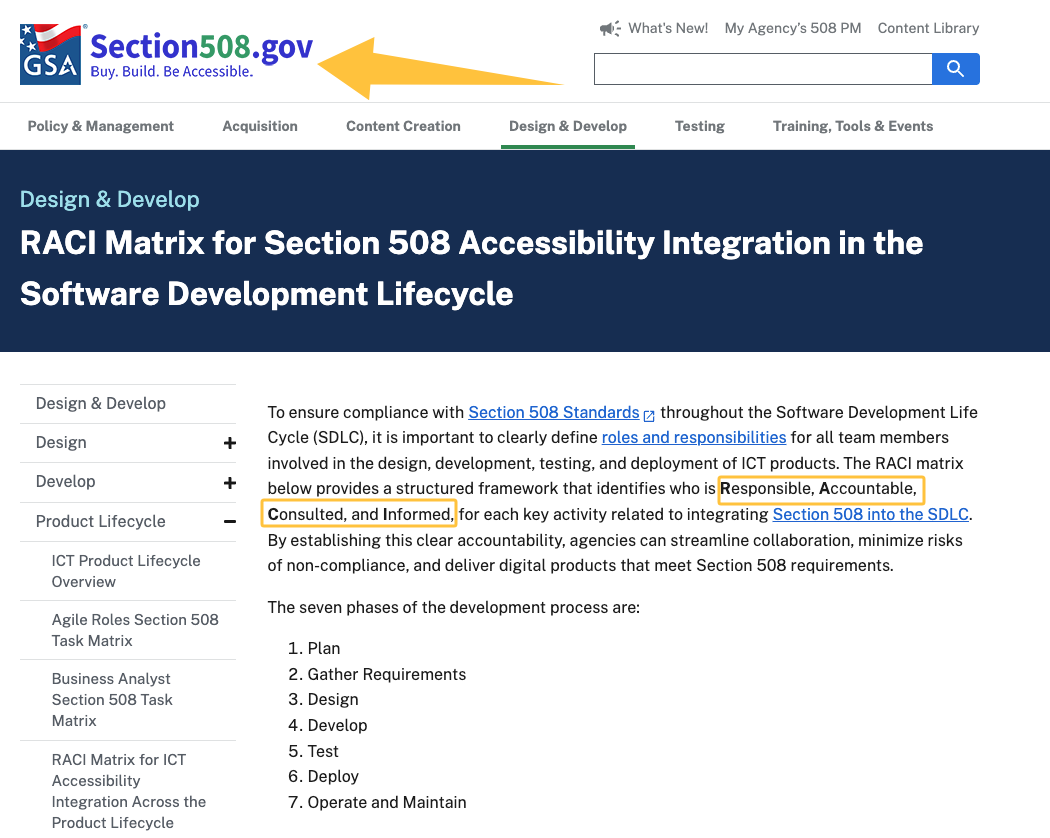1050x838 pixels.
Task: Open What's New! link
Action: pos(668,28)
